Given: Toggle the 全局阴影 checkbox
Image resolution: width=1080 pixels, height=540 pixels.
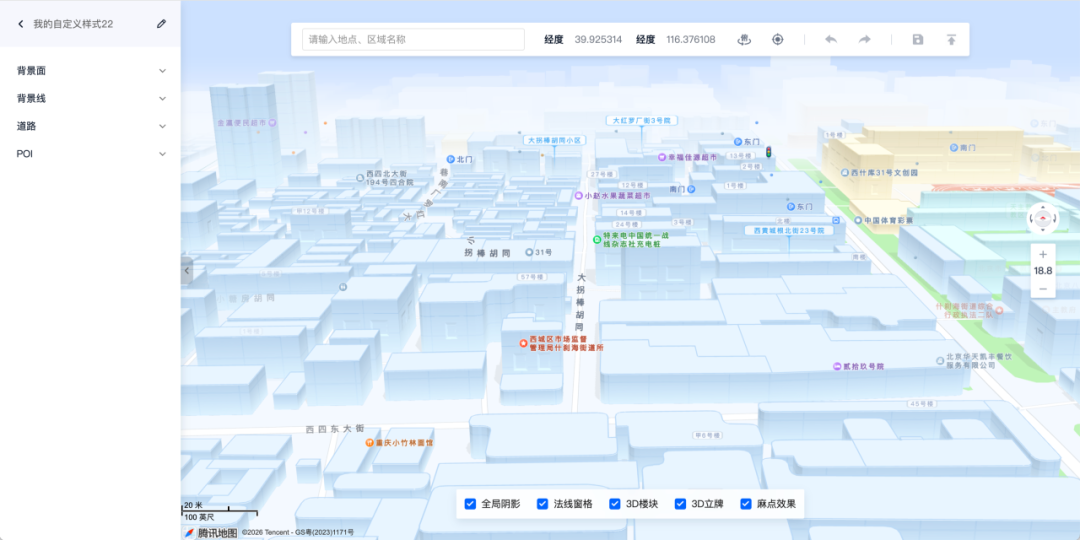Looking at the screenshot, I should [x=470, y=503].
